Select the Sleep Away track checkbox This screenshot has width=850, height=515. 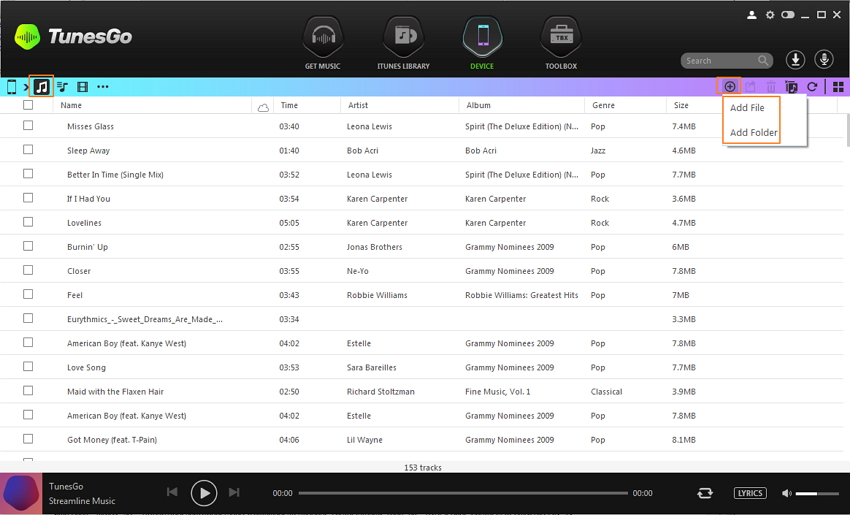point(28,150)
